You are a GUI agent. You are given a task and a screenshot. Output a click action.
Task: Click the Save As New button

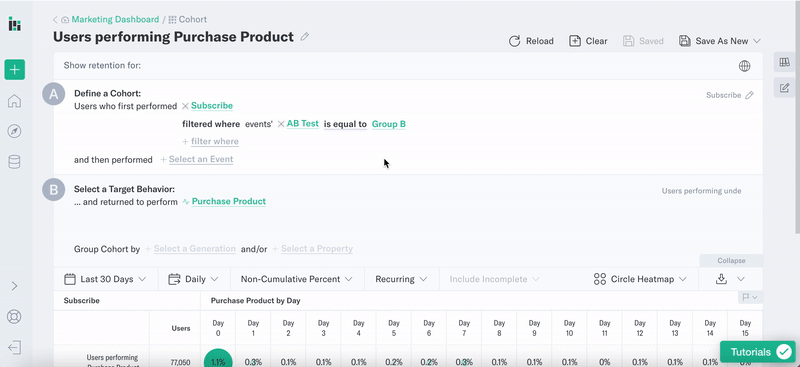[x=719, y=41]
